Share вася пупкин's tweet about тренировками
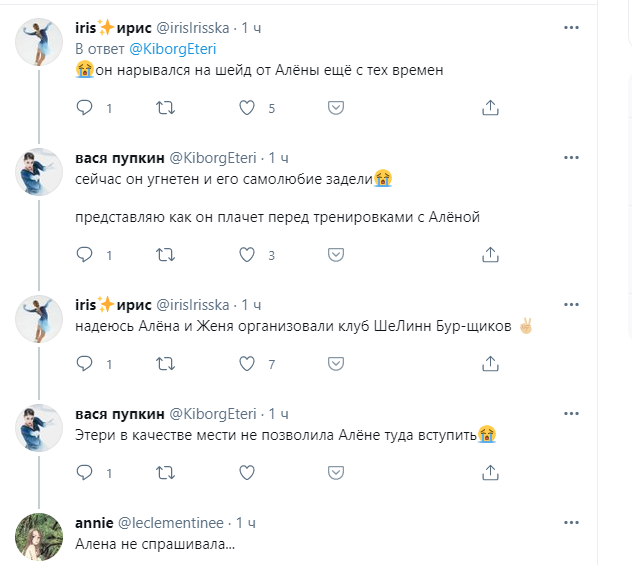The width and height of the screenshot is (632, 565). (x=490, y=255)
